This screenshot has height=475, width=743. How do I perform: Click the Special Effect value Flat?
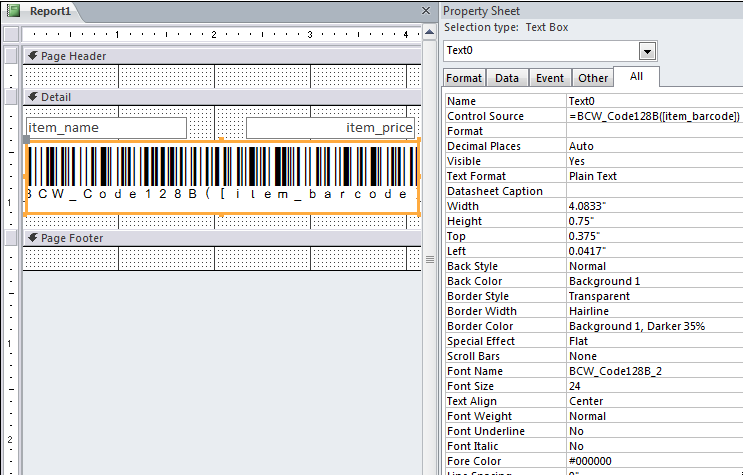coord(655,341)
